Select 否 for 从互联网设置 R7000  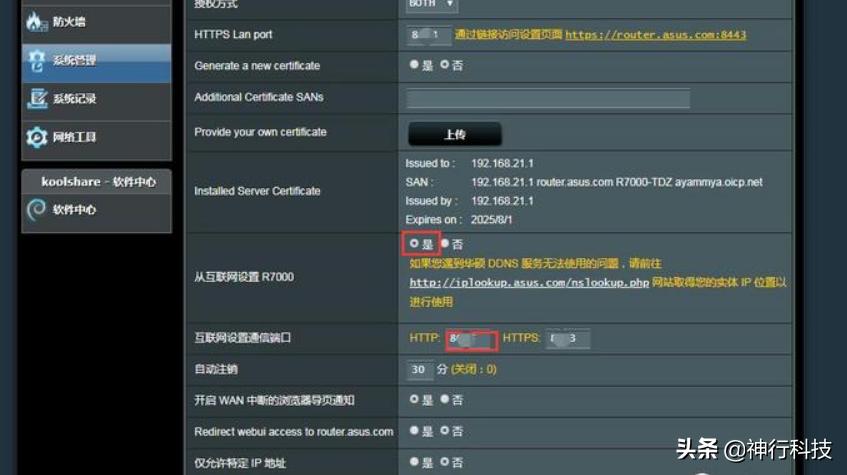tap(445, 244)
